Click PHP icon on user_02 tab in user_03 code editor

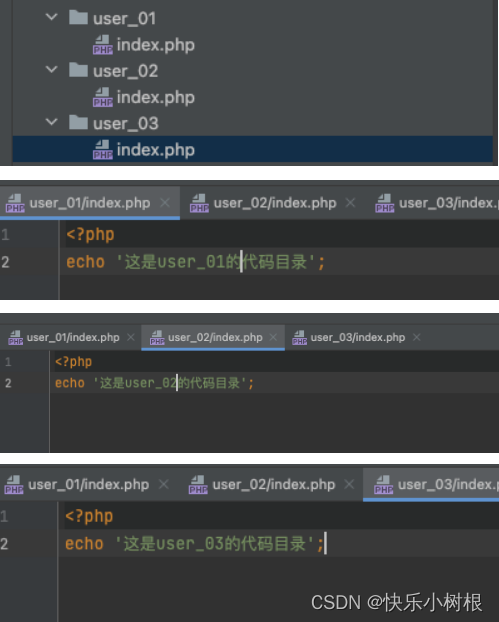198,485
